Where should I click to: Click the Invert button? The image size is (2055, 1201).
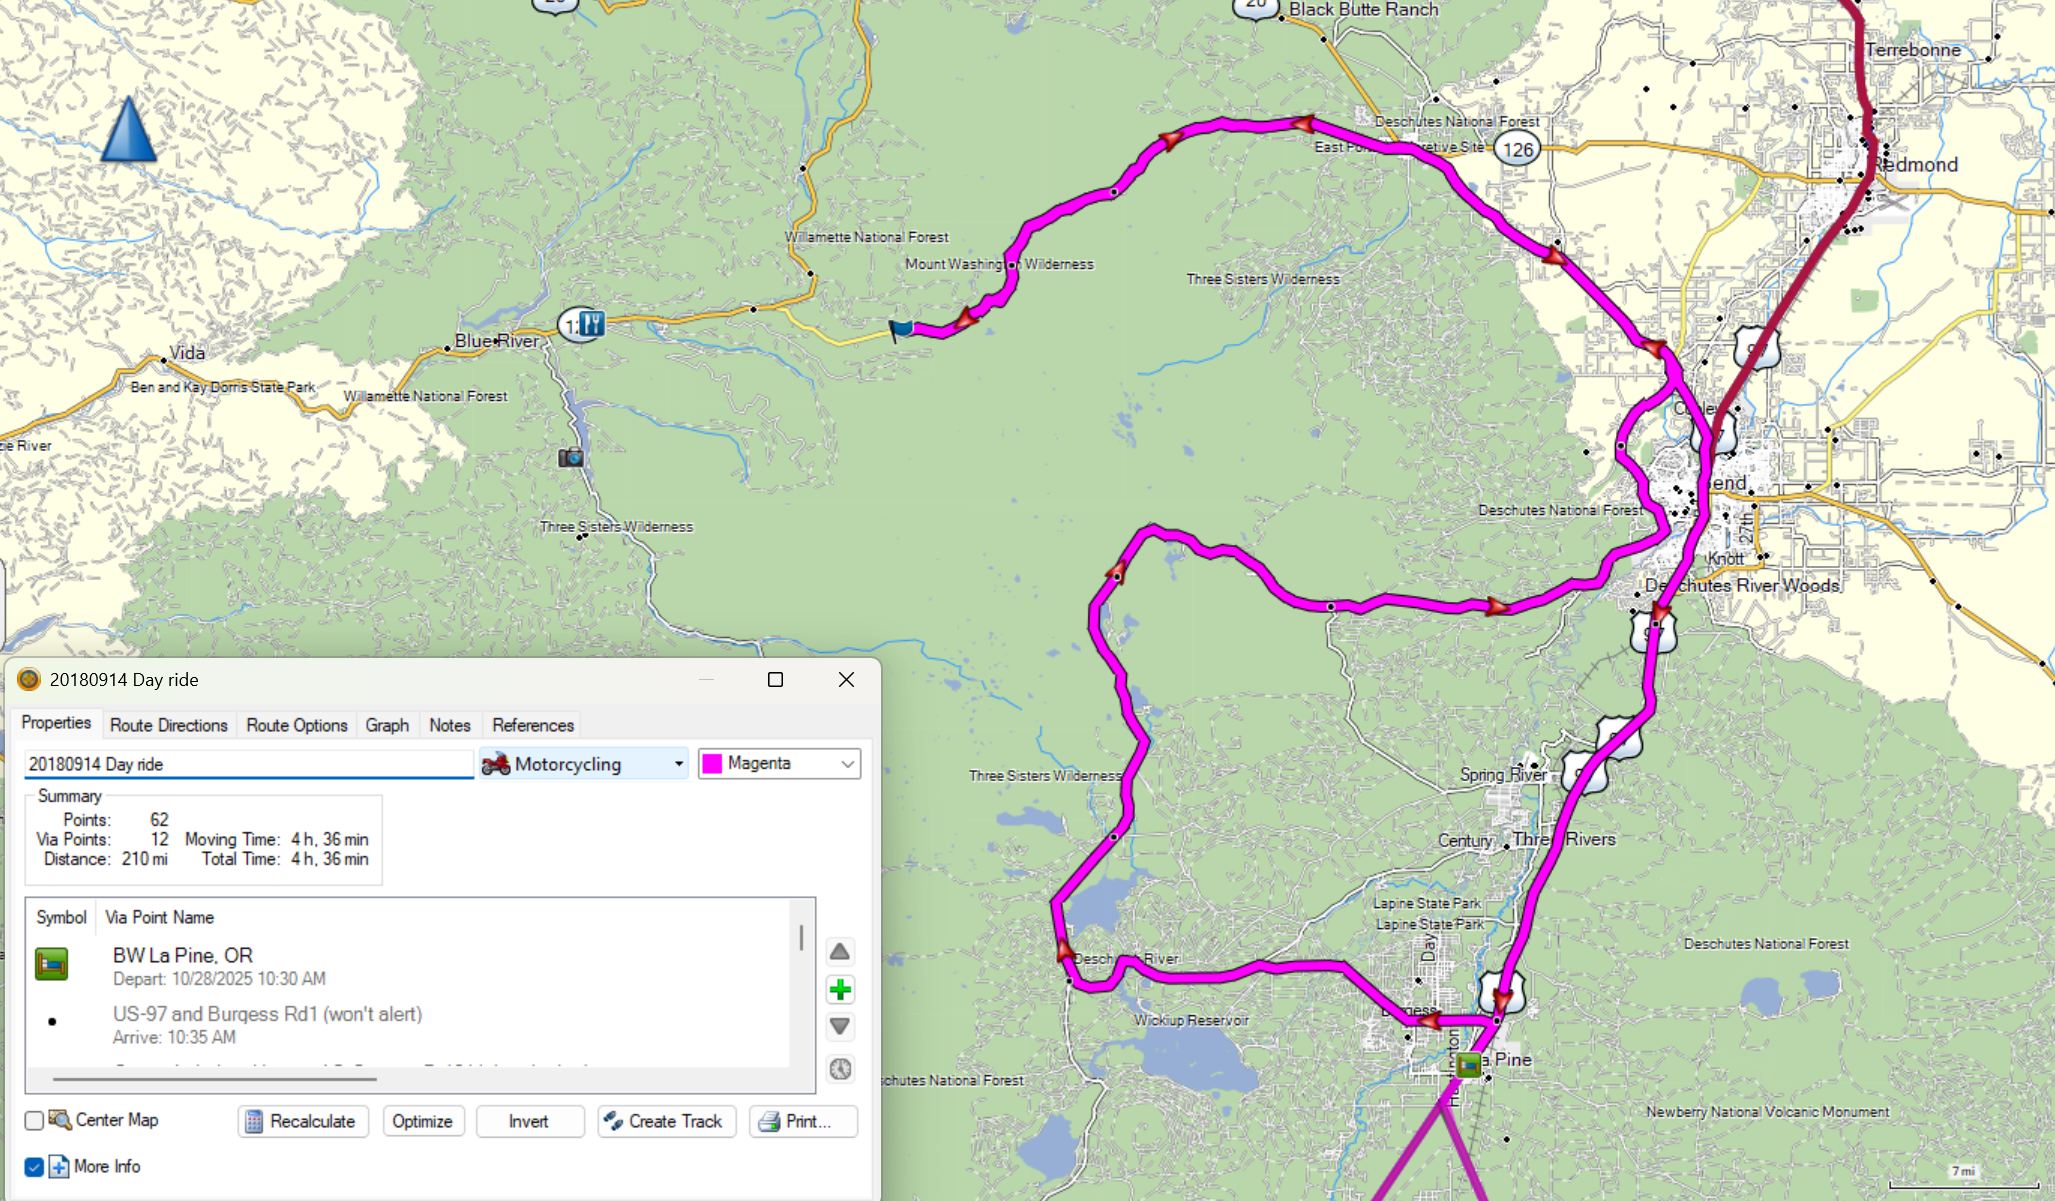(529, 1121)
